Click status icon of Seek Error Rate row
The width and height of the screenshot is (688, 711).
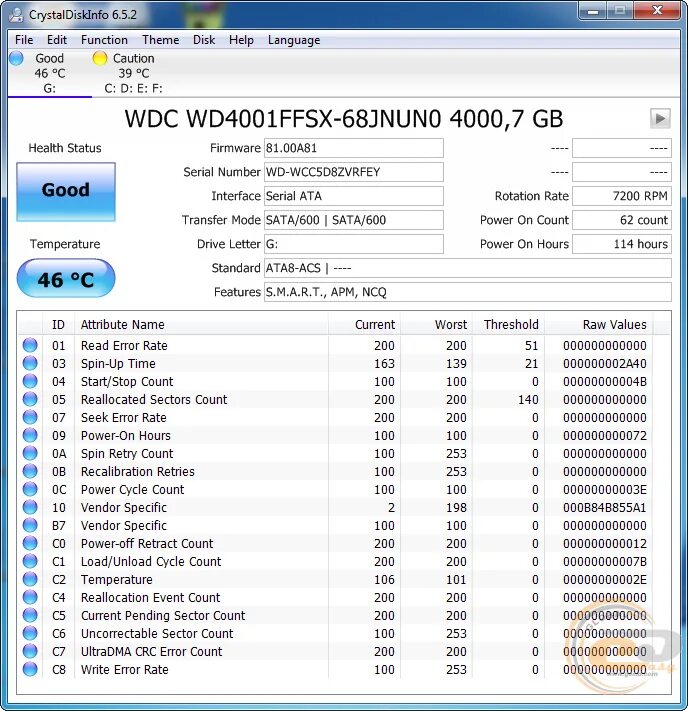(30, 417)
